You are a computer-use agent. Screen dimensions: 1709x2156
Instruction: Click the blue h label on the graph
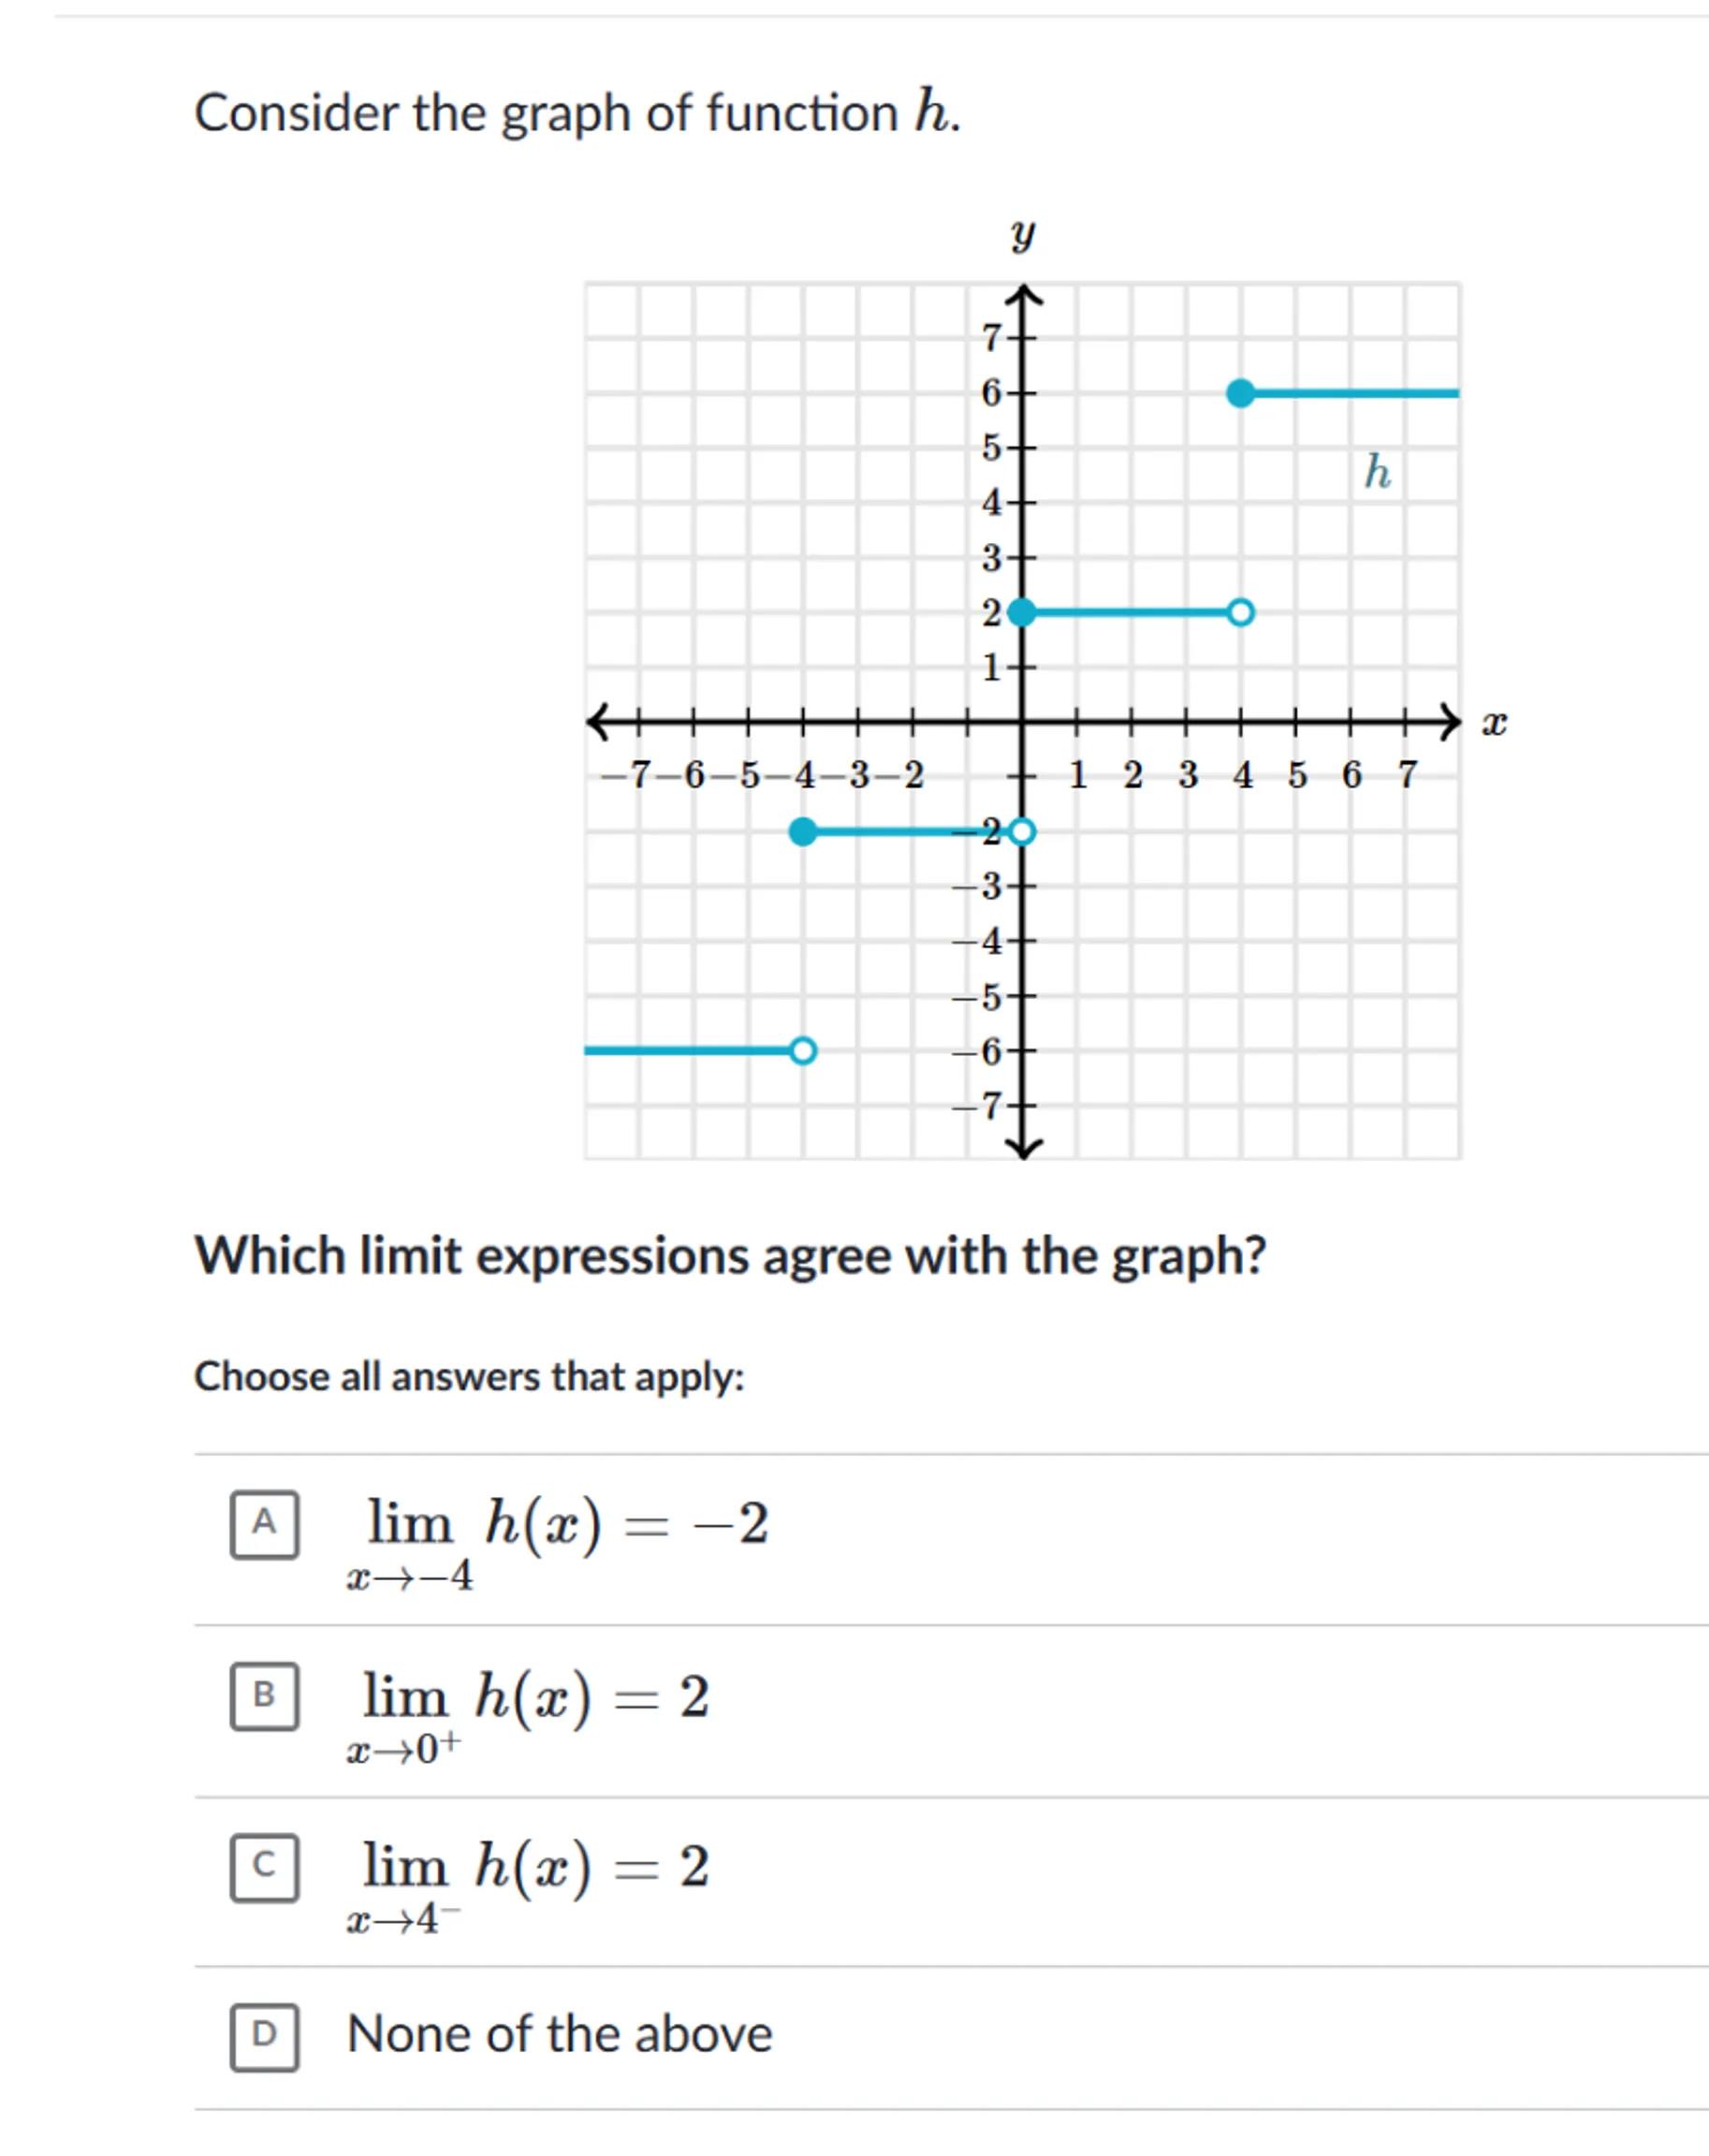coord(1377,471)
